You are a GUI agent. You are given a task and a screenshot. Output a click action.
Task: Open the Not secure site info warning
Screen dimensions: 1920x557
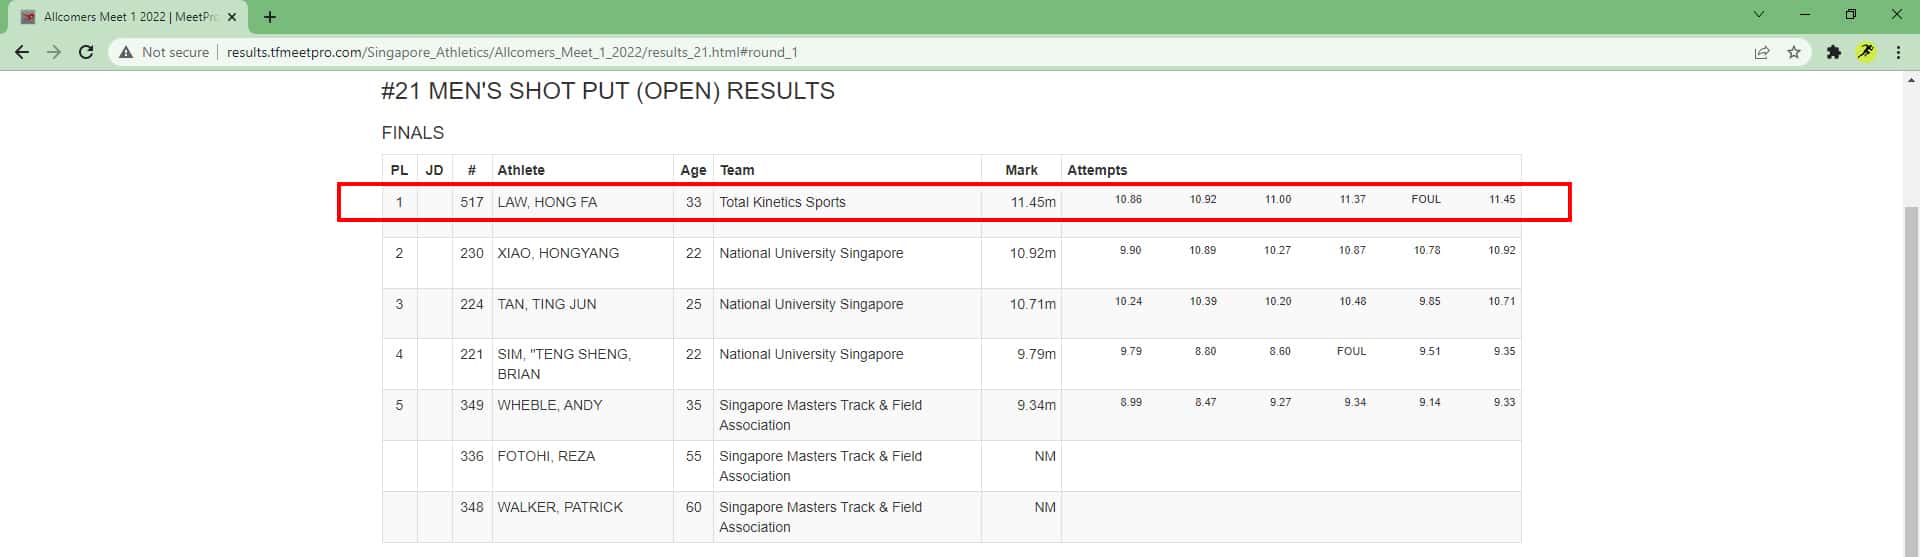pos(164,52)
